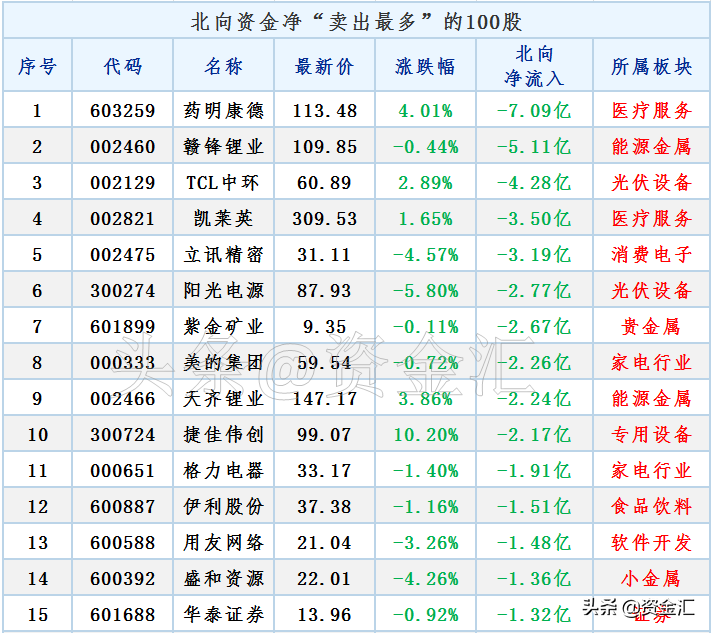Select the name 伊利股份
Screen dimensions: 711x633
tap(224, 507)
